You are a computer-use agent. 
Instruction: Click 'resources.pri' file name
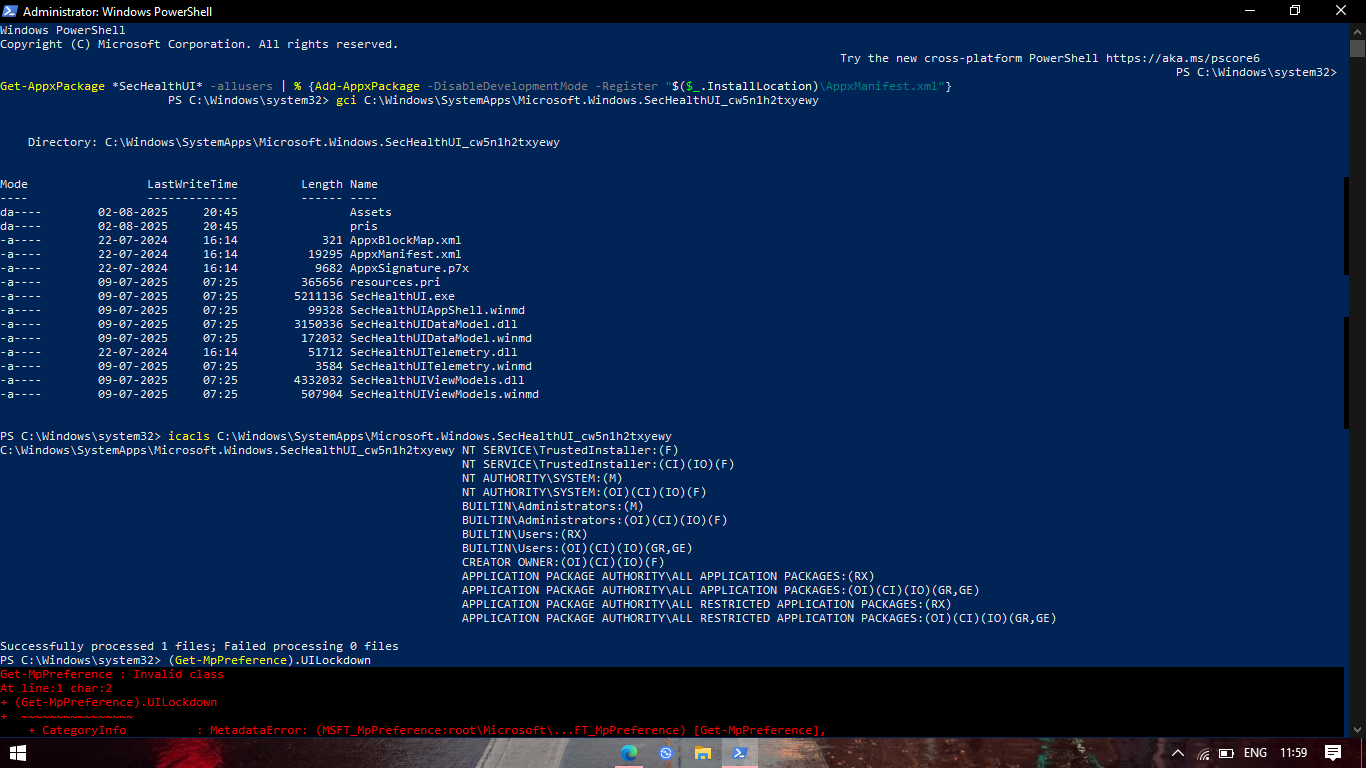tap(395, 282)
